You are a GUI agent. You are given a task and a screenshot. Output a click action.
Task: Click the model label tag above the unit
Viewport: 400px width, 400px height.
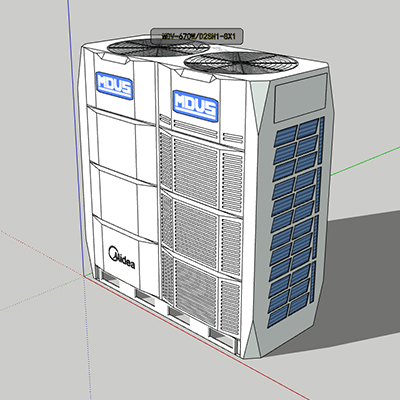(197, 36)
